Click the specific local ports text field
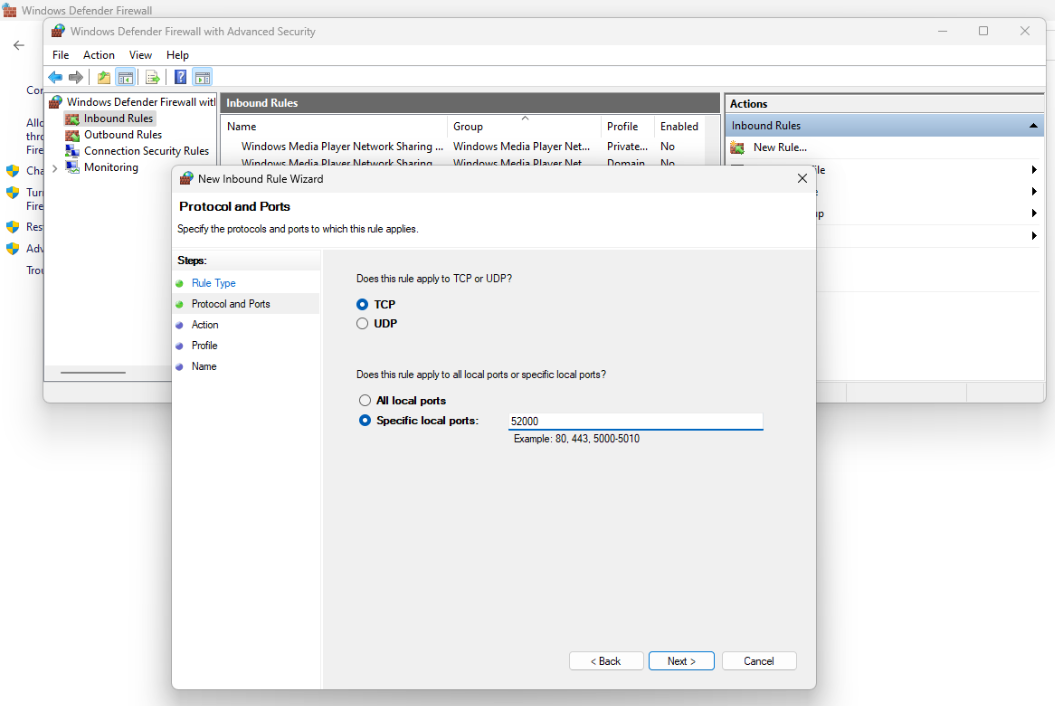The height and width of the screenshot is (706, 1055). [x=635, y=422]
